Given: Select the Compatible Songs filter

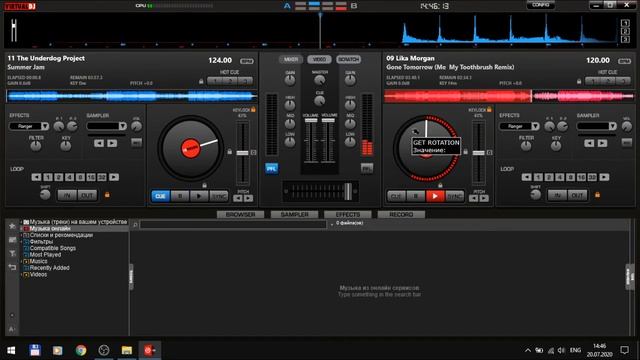Looking at the screenshot, I should [52, 248].
